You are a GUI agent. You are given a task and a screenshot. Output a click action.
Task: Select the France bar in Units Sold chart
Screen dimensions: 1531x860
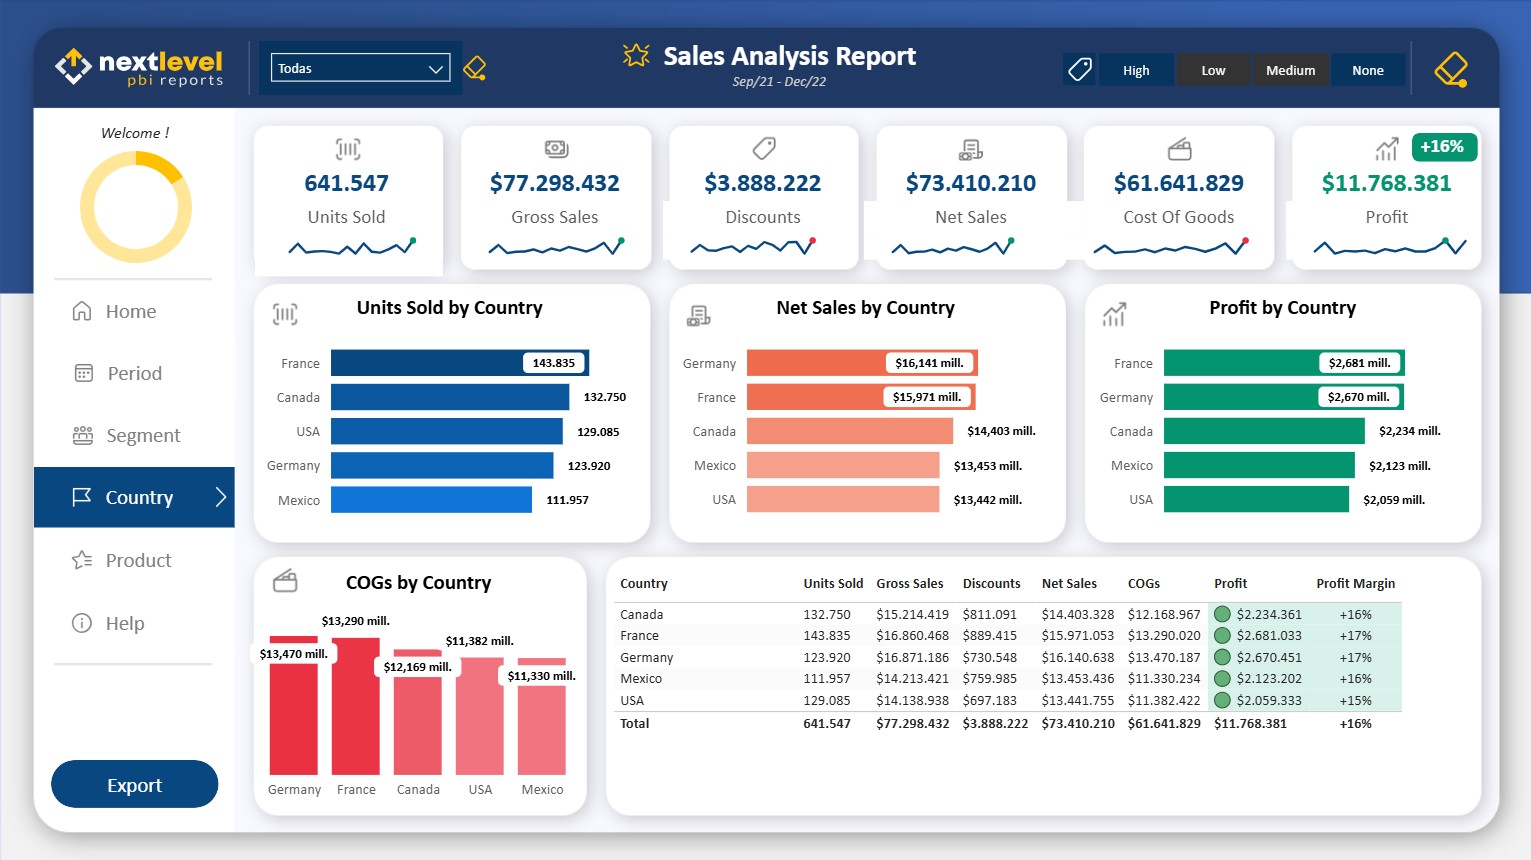[459, 363]
